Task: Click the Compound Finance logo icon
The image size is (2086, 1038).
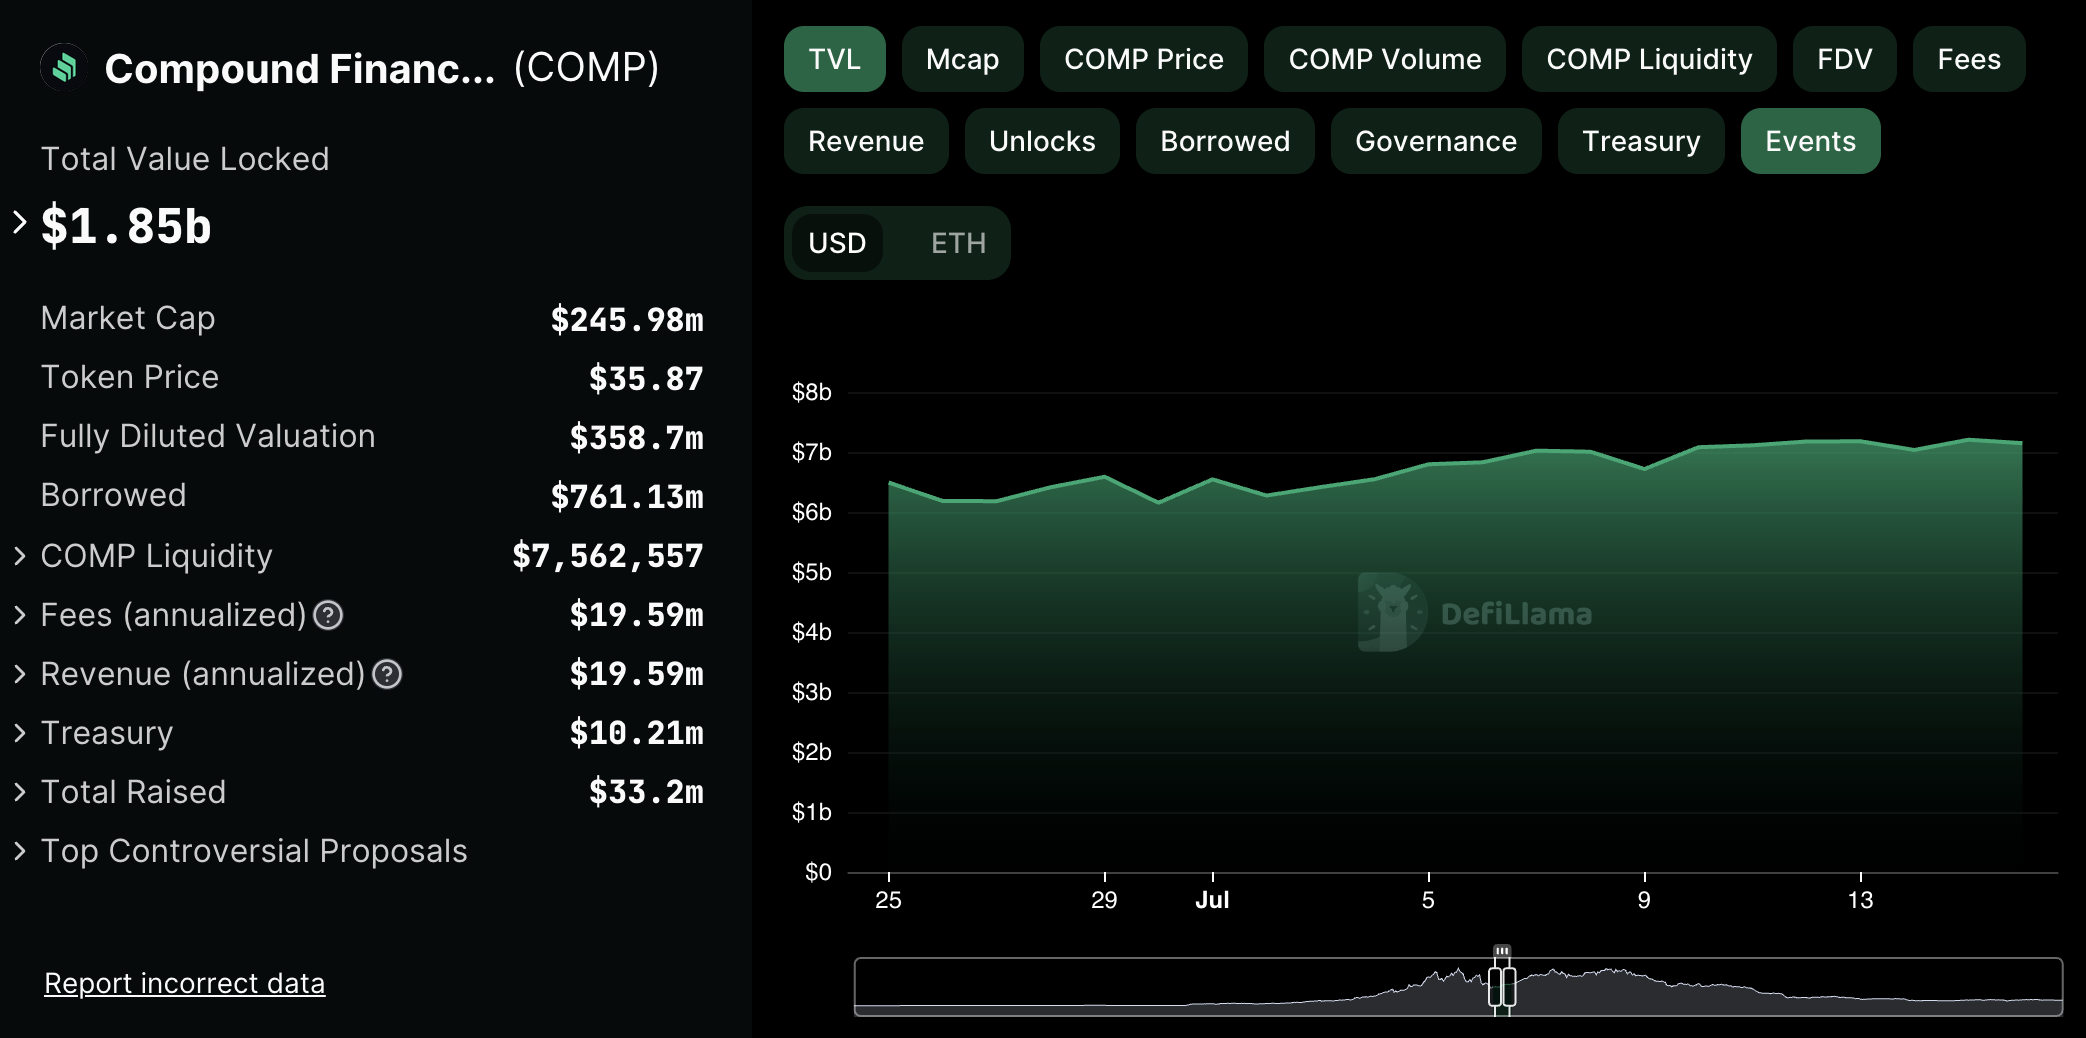Action: click(x=64, y=68)
